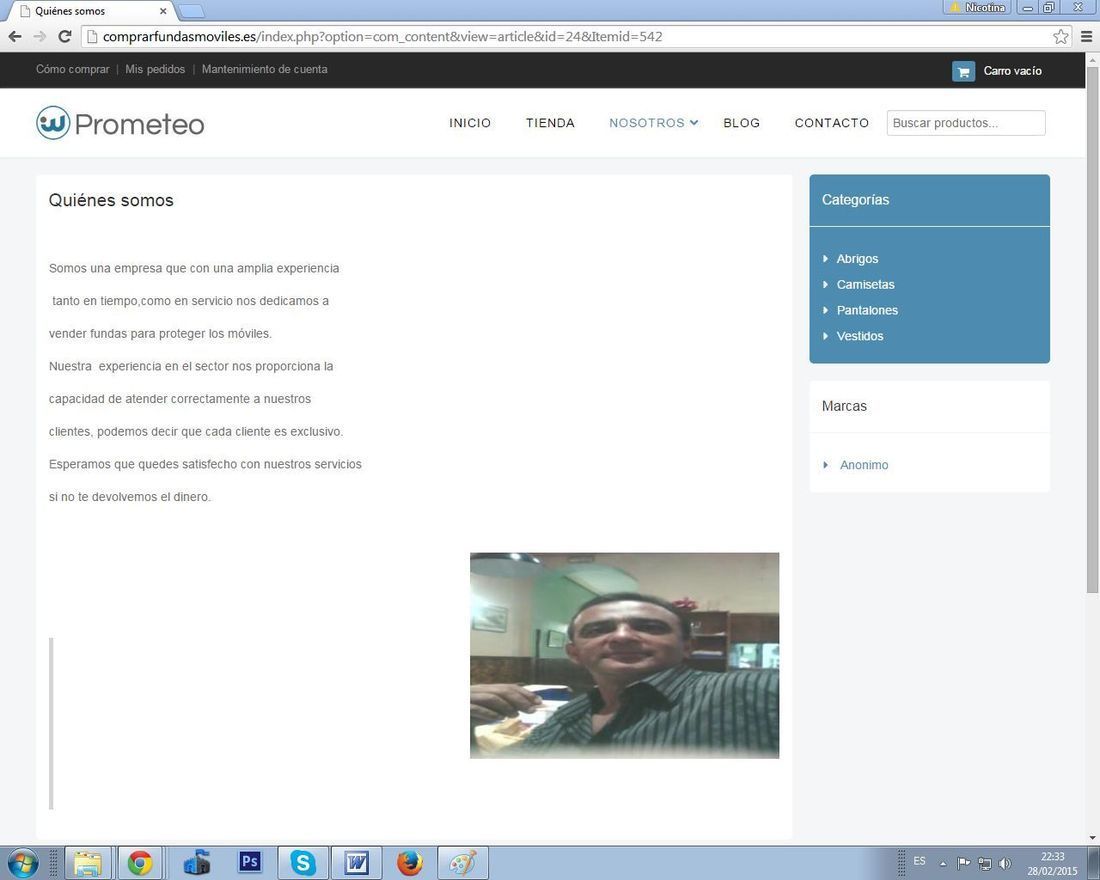1100x880 pixels.
Task: Open Mantenimiento de cuenta link
Action: point(264,69)
